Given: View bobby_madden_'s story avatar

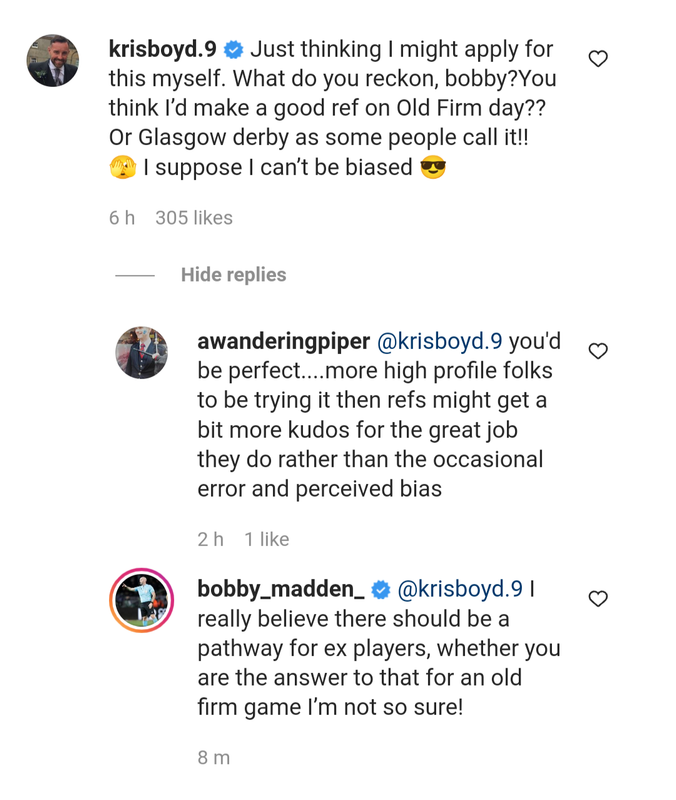Looking at the screenshot, I should coord(141,601).
